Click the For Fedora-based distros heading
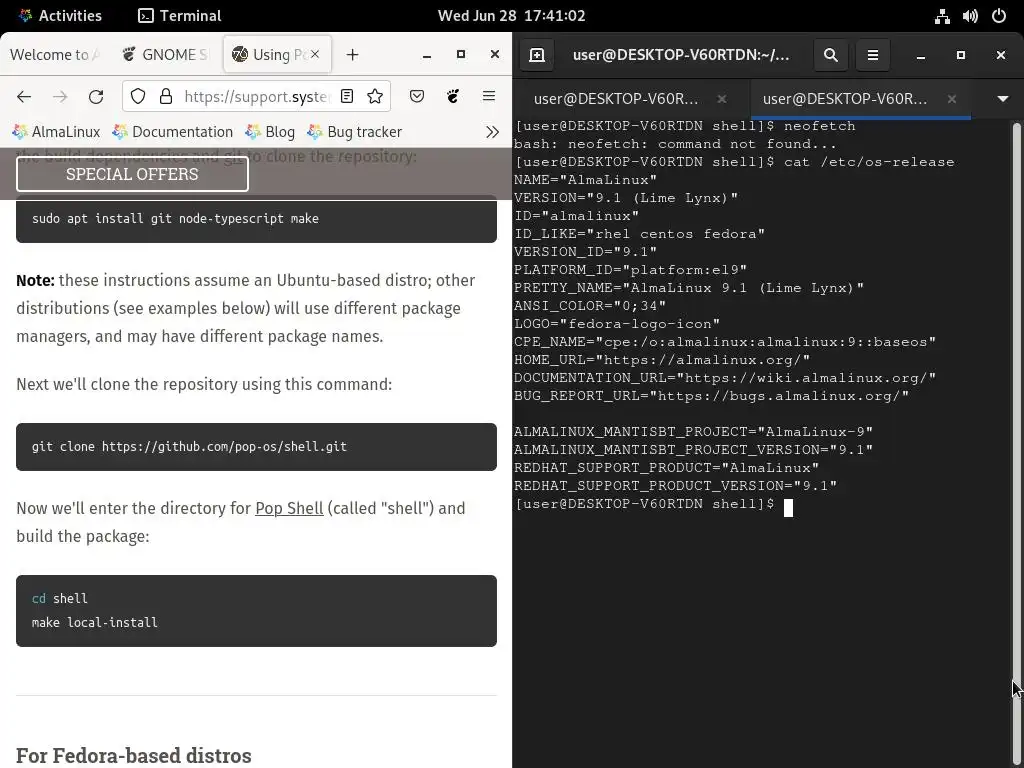 (x=134, y=755)
